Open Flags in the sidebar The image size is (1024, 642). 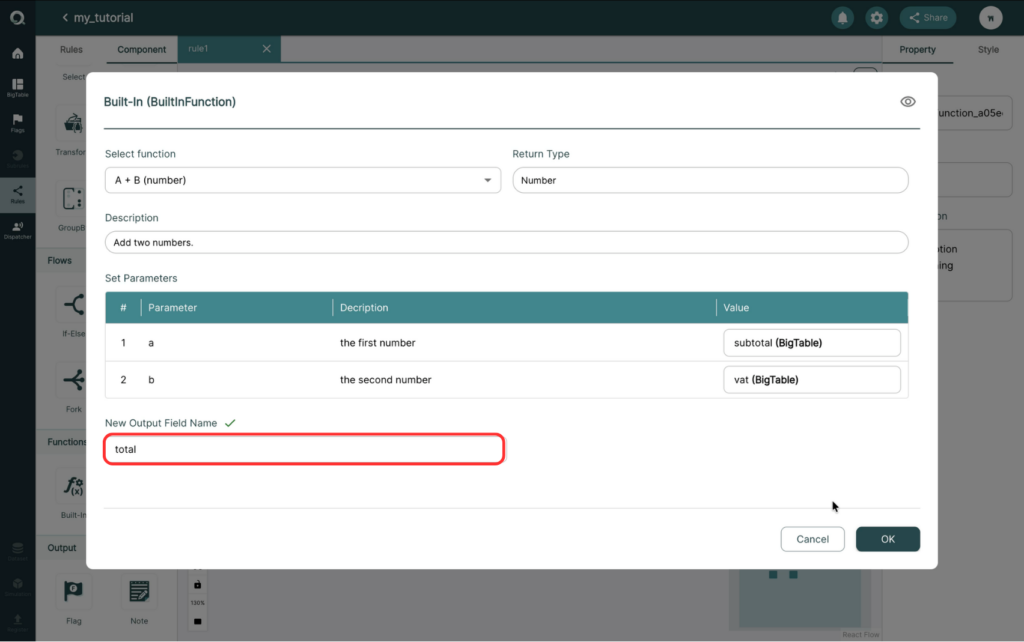click(x=18, y=123)
